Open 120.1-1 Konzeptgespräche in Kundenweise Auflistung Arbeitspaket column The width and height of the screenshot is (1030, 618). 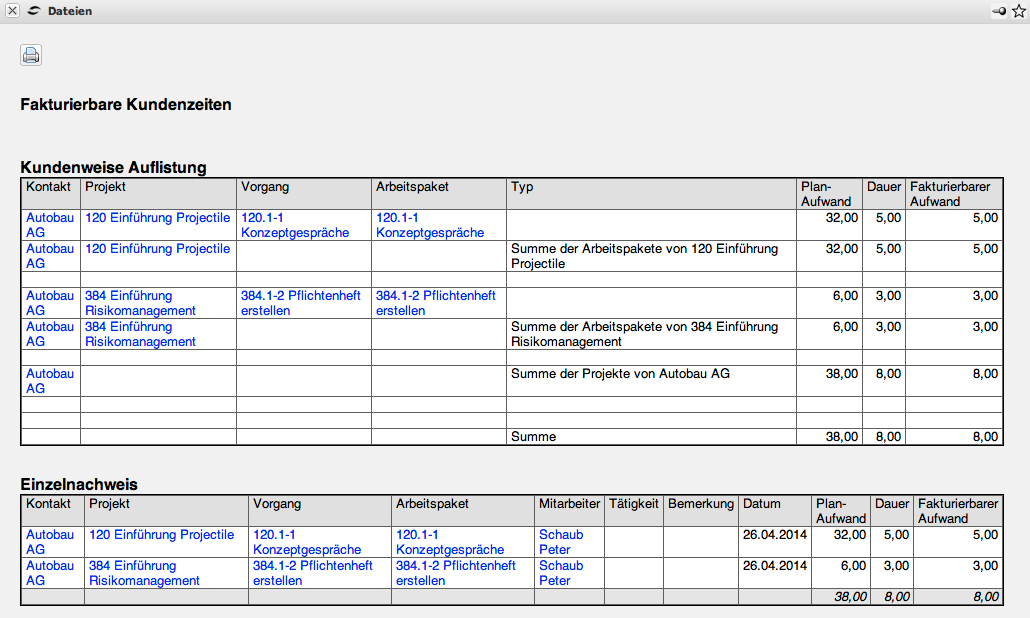click(430, 225)
